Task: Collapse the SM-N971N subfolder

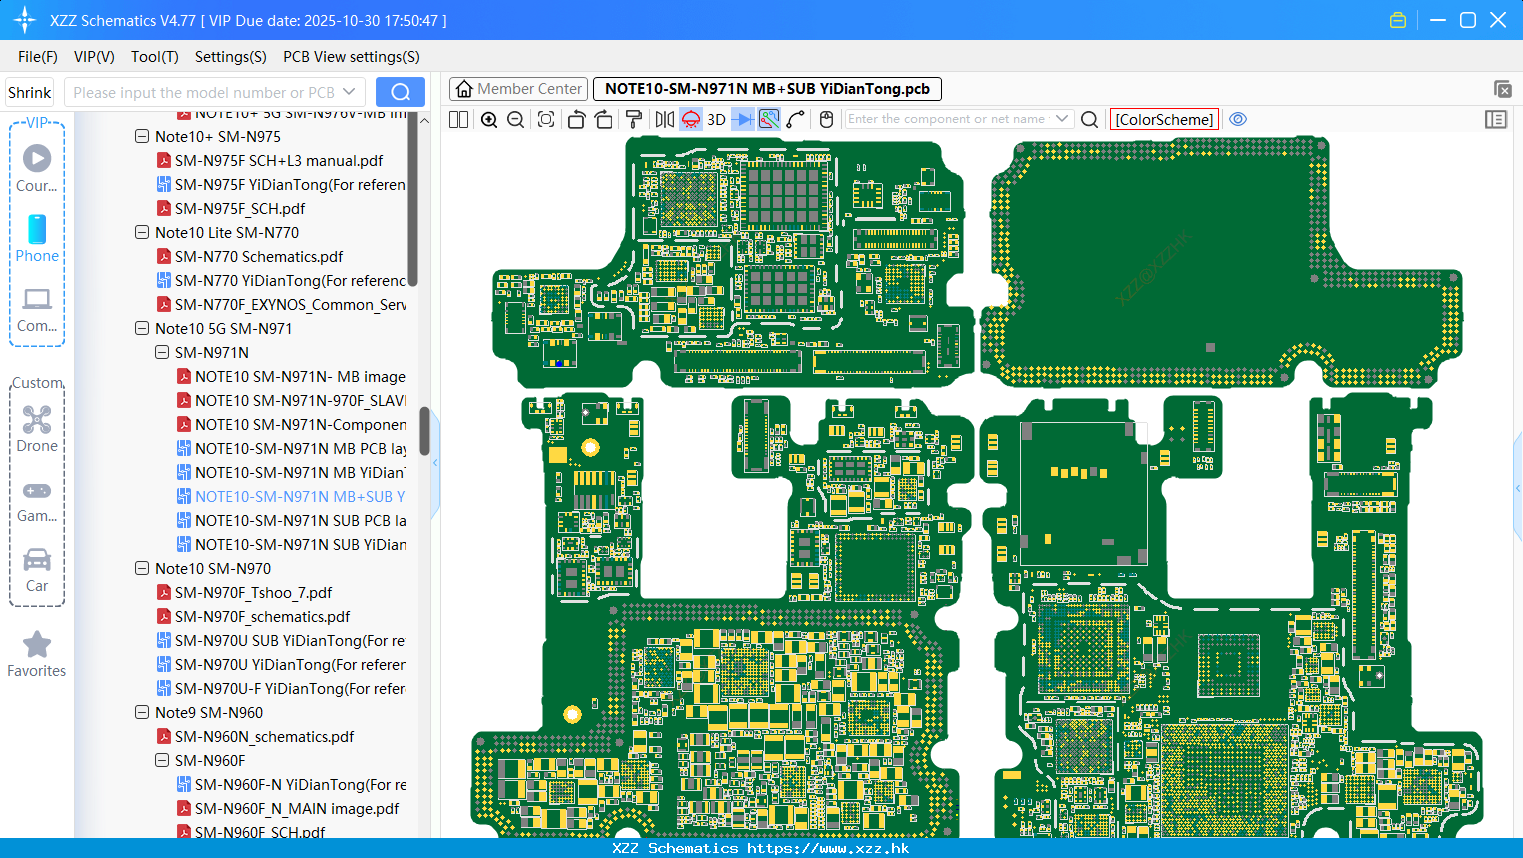Action: pyautogui.click(x=162, y=352)
